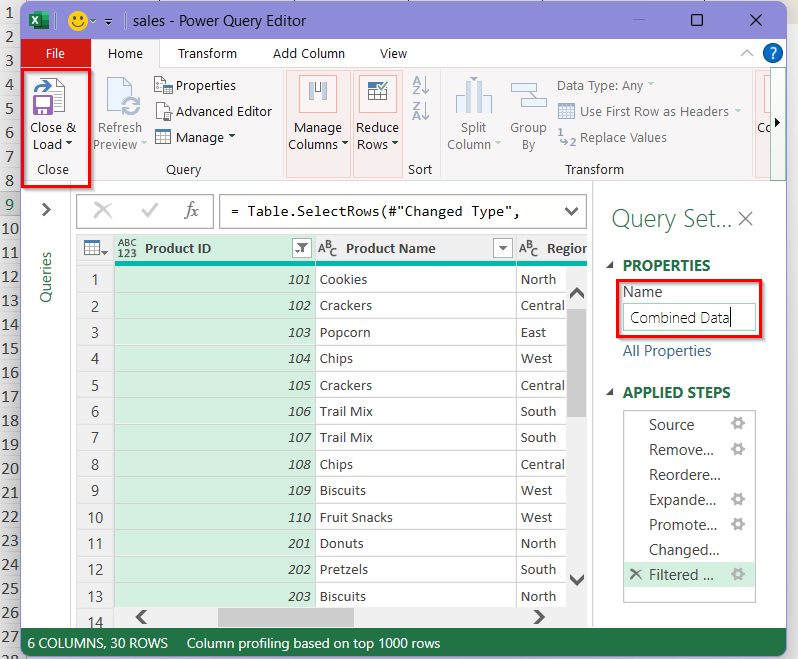Cancel the formula bar edit
798x659 pixels.
tap(103, 210)
